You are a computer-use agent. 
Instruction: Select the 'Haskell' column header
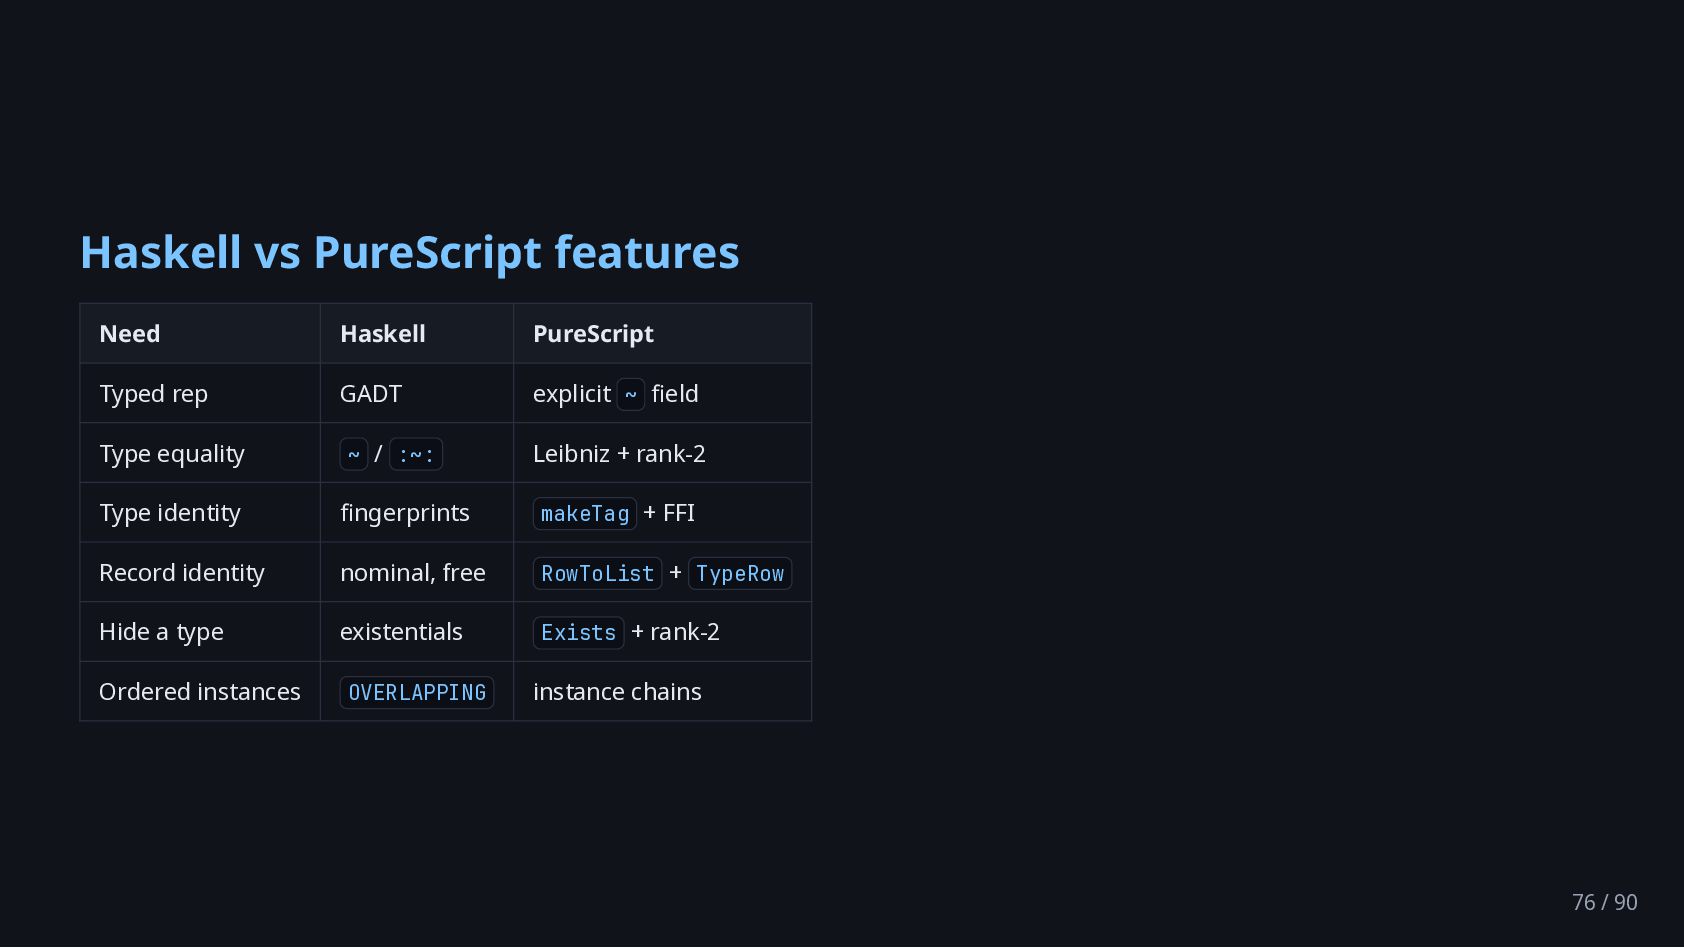tap(416, 333)
